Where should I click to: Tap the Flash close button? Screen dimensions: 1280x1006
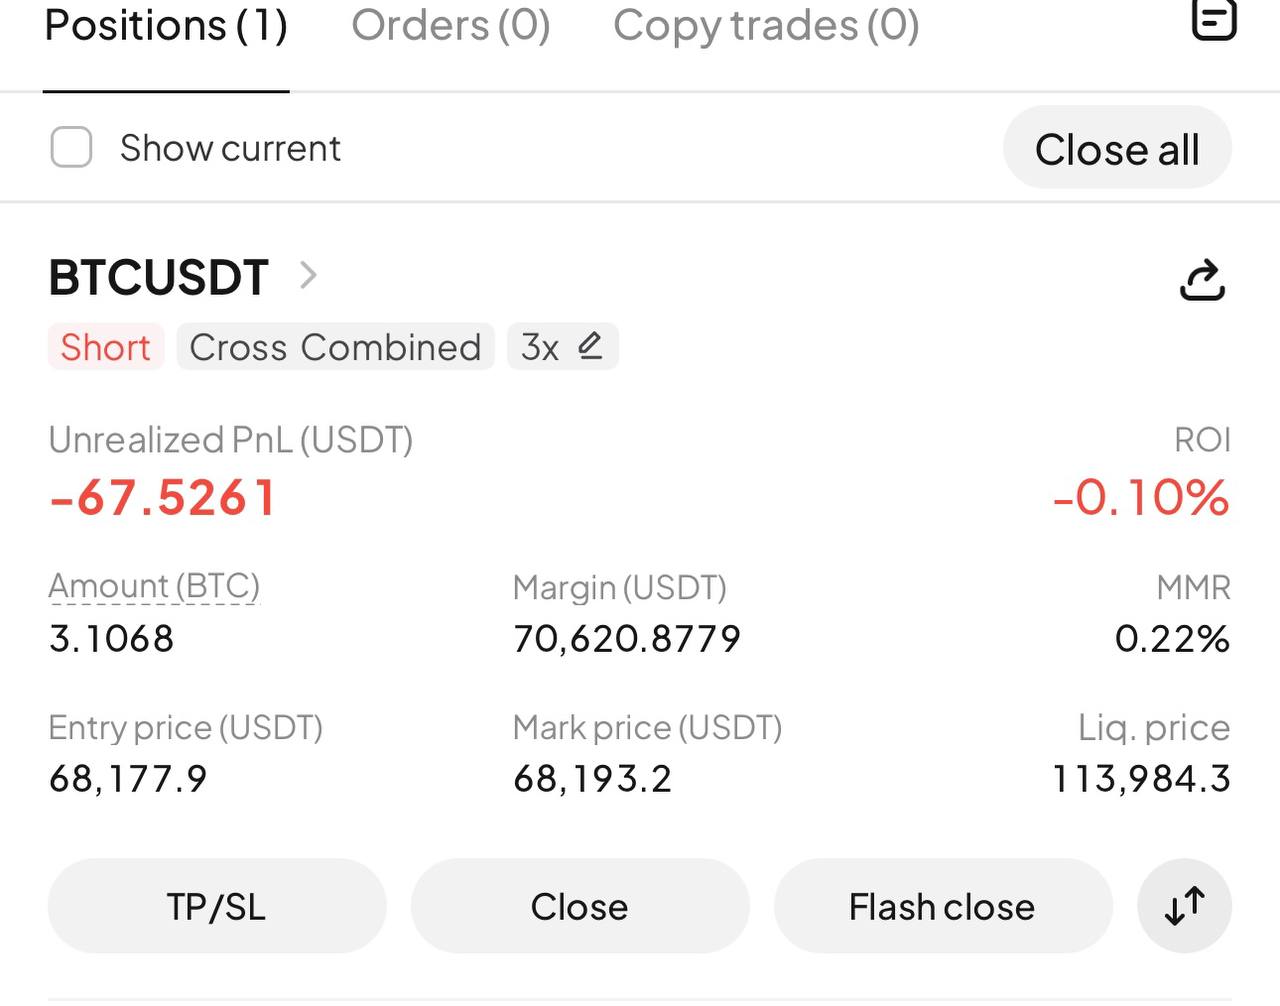tap(942, 906)
